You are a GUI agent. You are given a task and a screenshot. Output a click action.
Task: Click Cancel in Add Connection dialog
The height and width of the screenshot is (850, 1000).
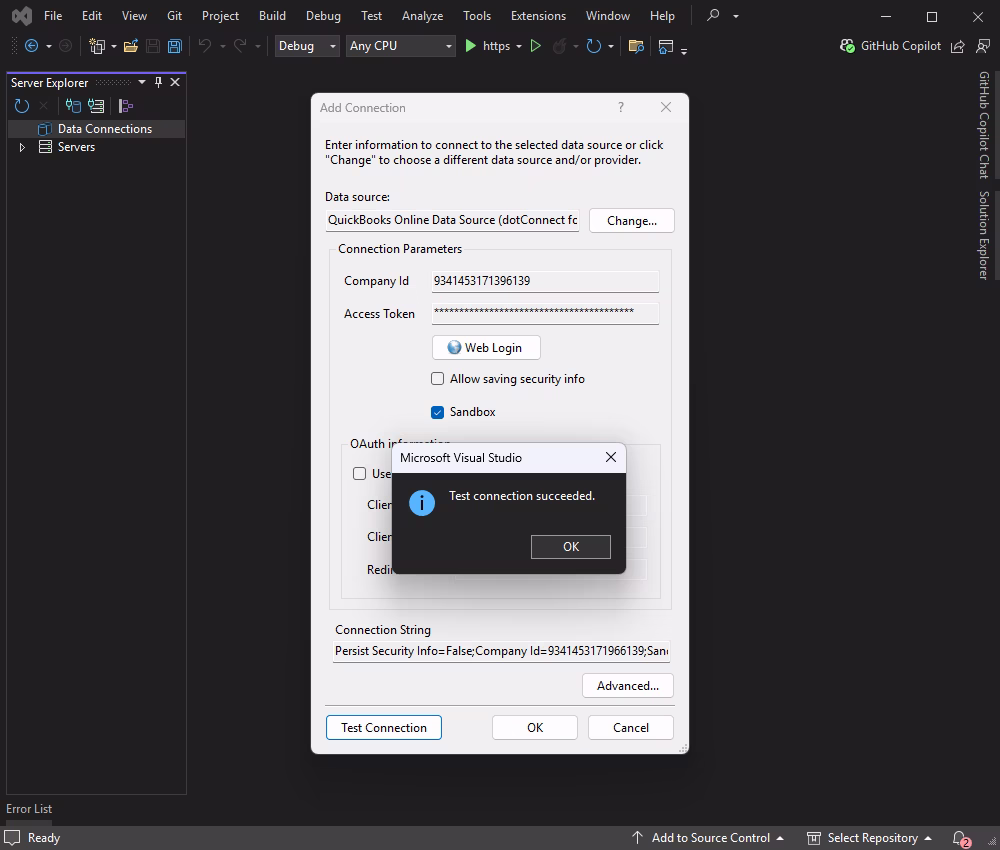coord(631,728)
